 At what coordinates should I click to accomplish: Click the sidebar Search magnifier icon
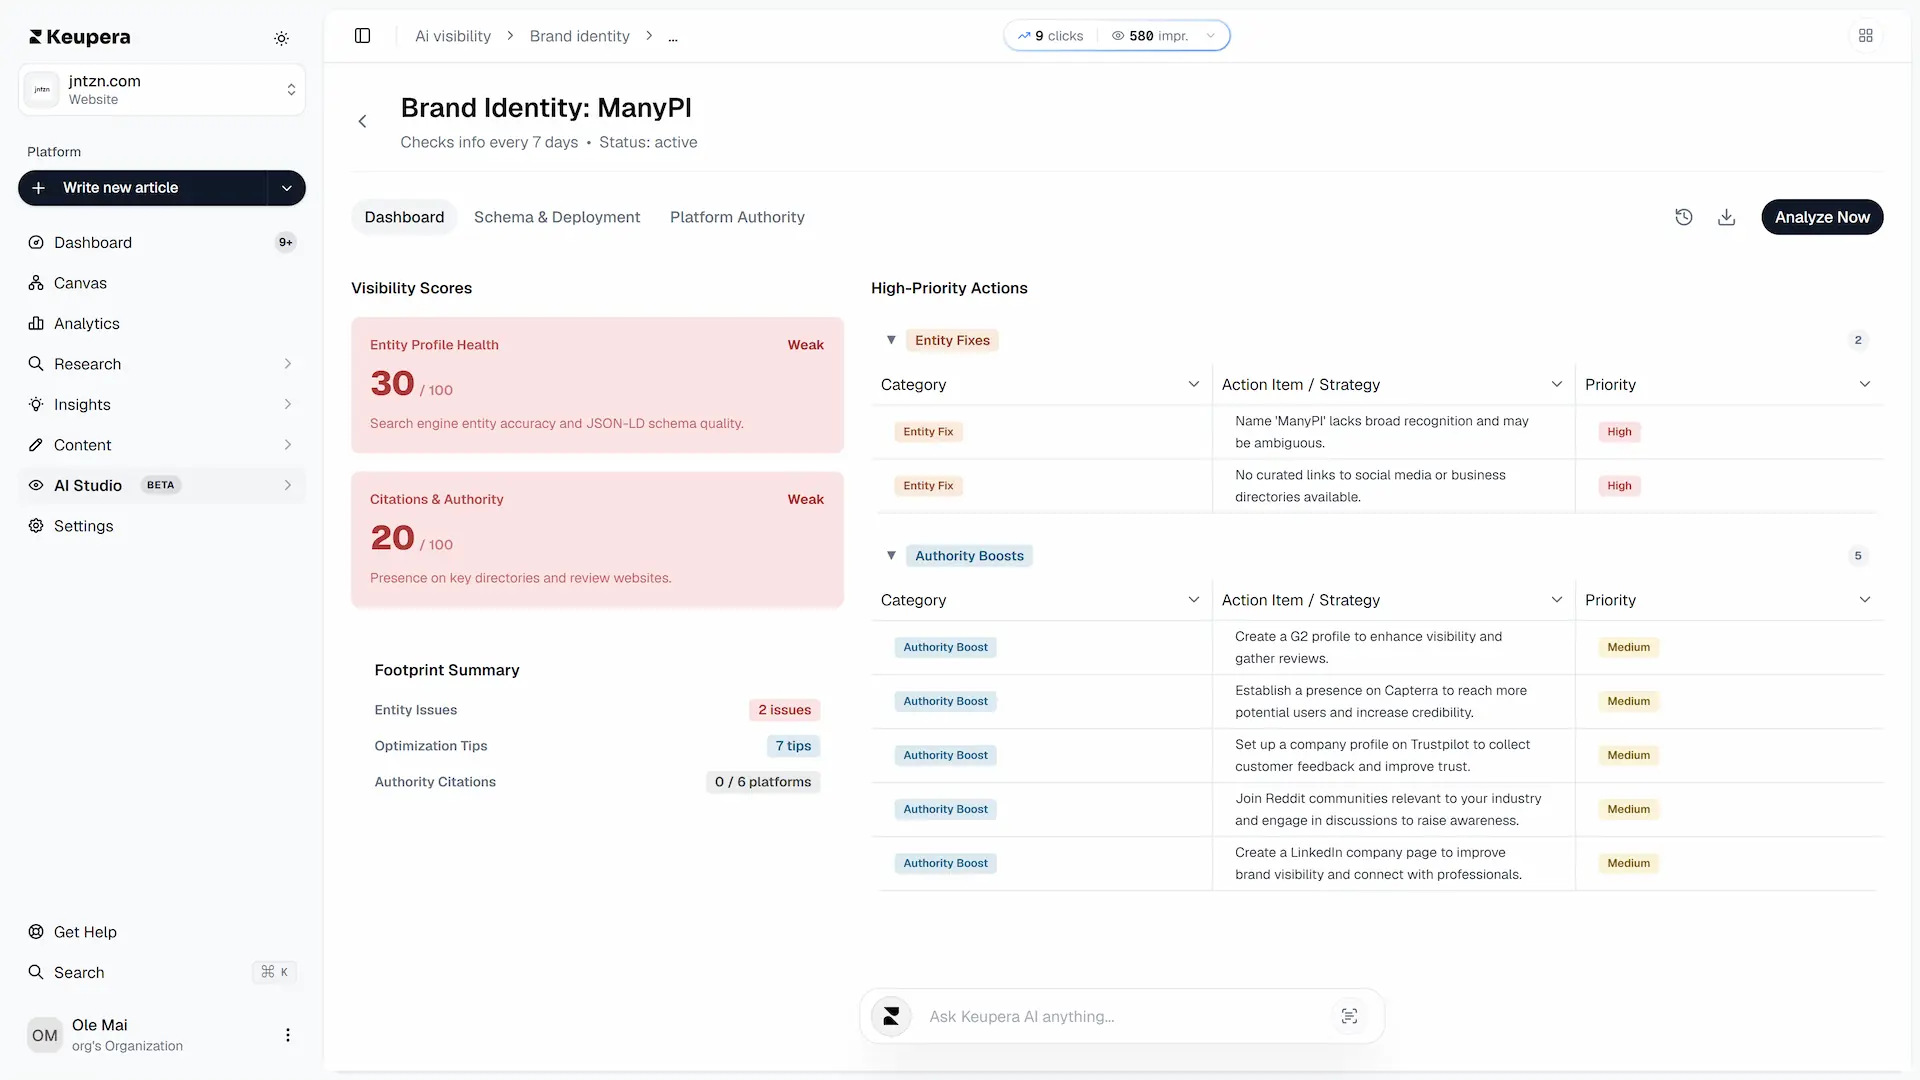(x=36, y=972)
